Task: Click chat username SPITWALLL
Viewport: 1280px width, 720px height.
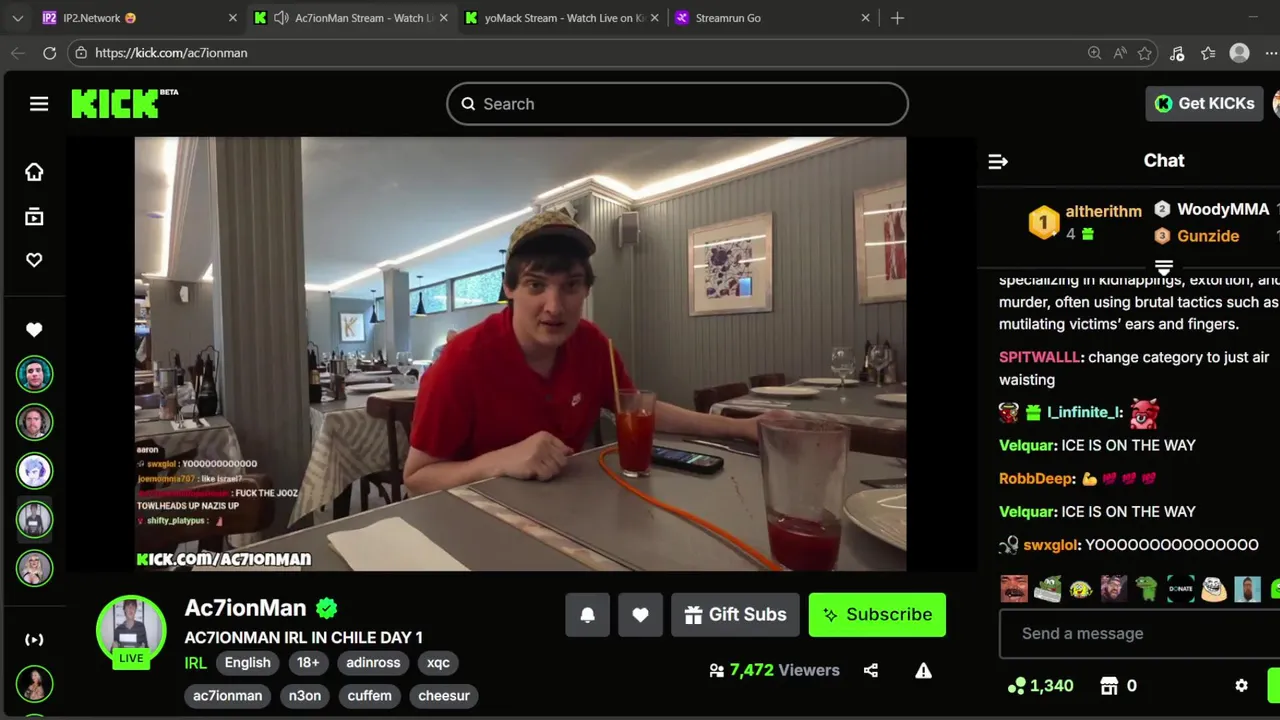Action: click(x=1039, y=357)
